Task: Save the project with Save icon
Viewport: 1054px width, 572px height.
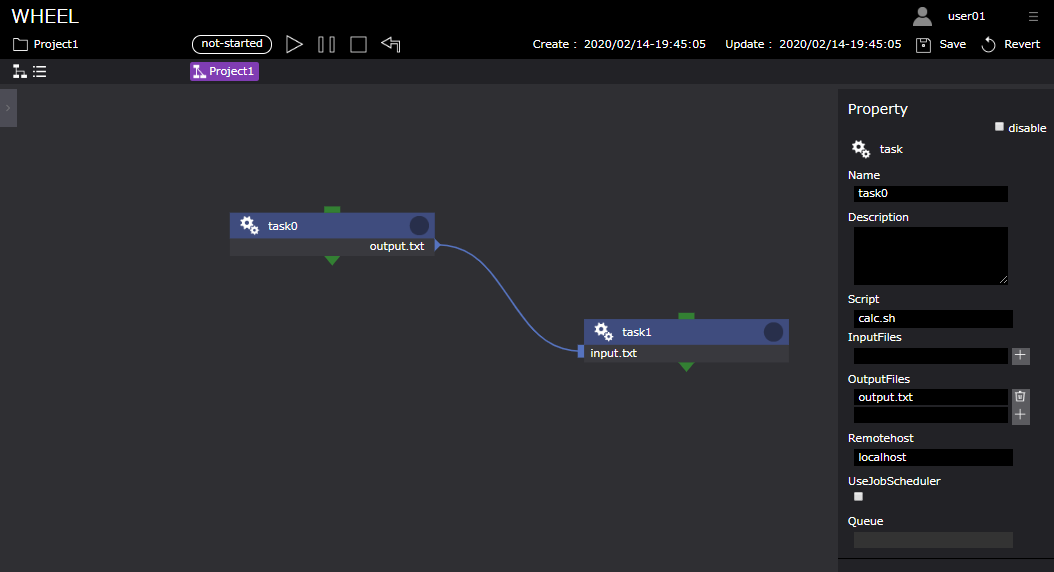Action: tap(924, 44)
